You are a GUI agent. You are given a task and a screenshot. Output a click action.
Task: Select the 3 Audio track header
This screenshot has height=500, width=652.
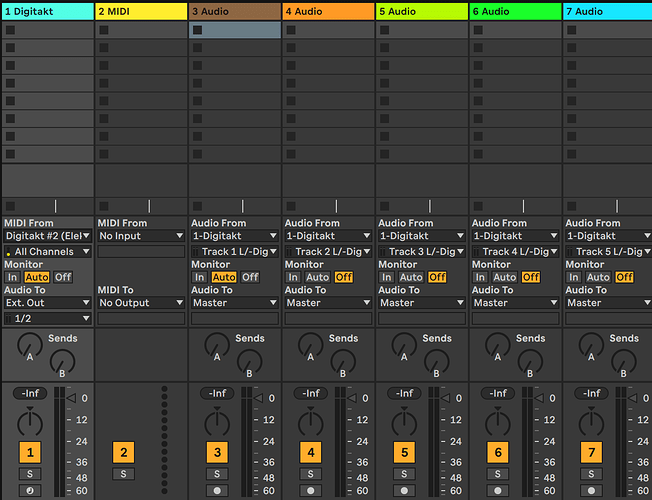(235, 12)
